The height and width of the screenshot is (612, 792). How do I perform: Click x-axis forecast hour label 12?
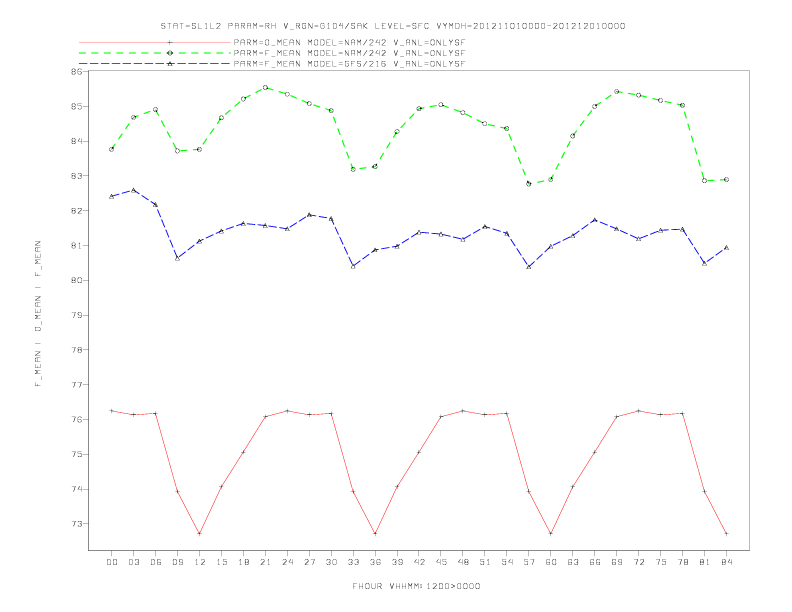pyautogui.click(x=200, y=562)
